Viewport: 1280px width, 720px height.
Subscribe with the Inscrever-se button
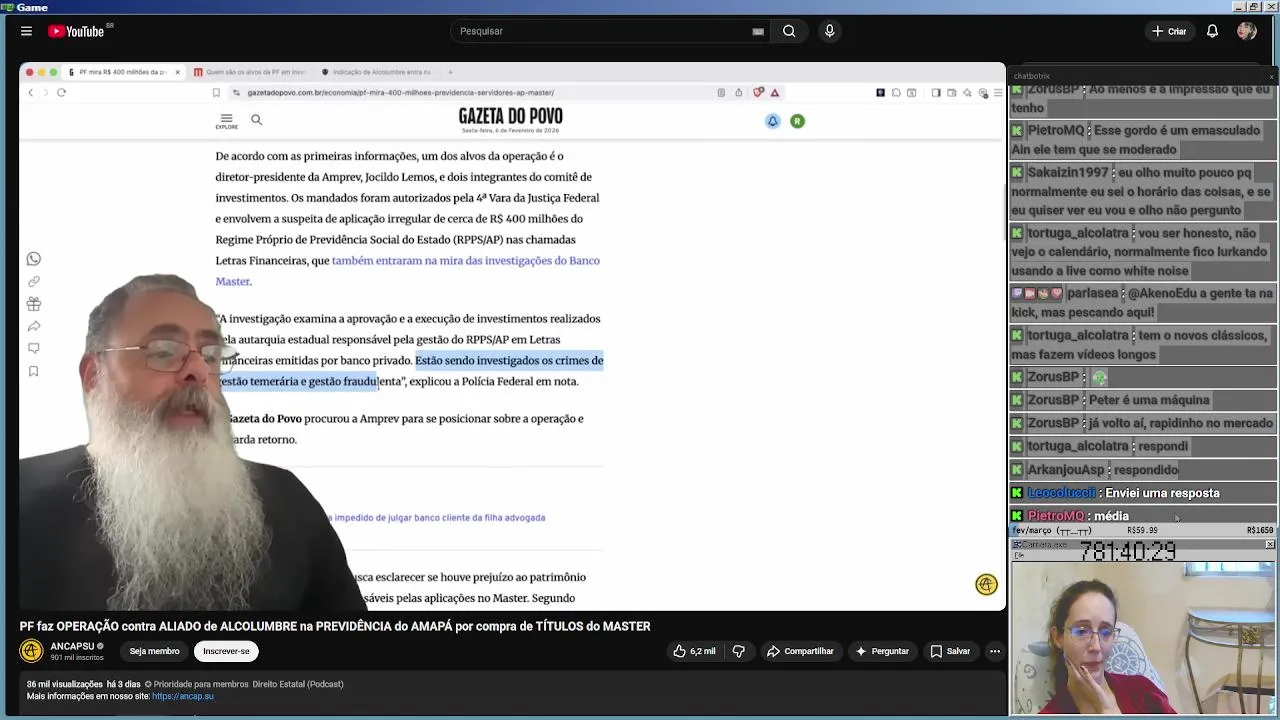pyautogui.click(x=226, y=651)
